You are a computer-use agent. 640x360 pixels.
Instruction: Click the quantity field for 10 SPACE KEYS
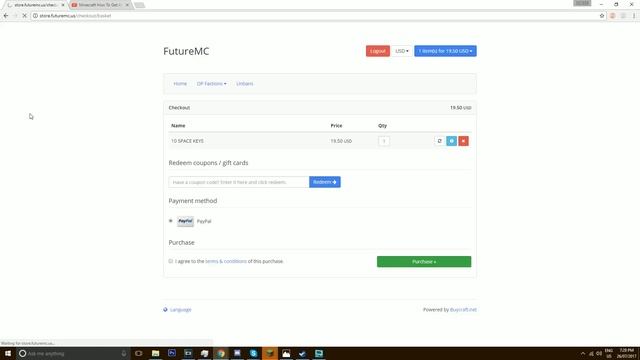pos(384,141)
